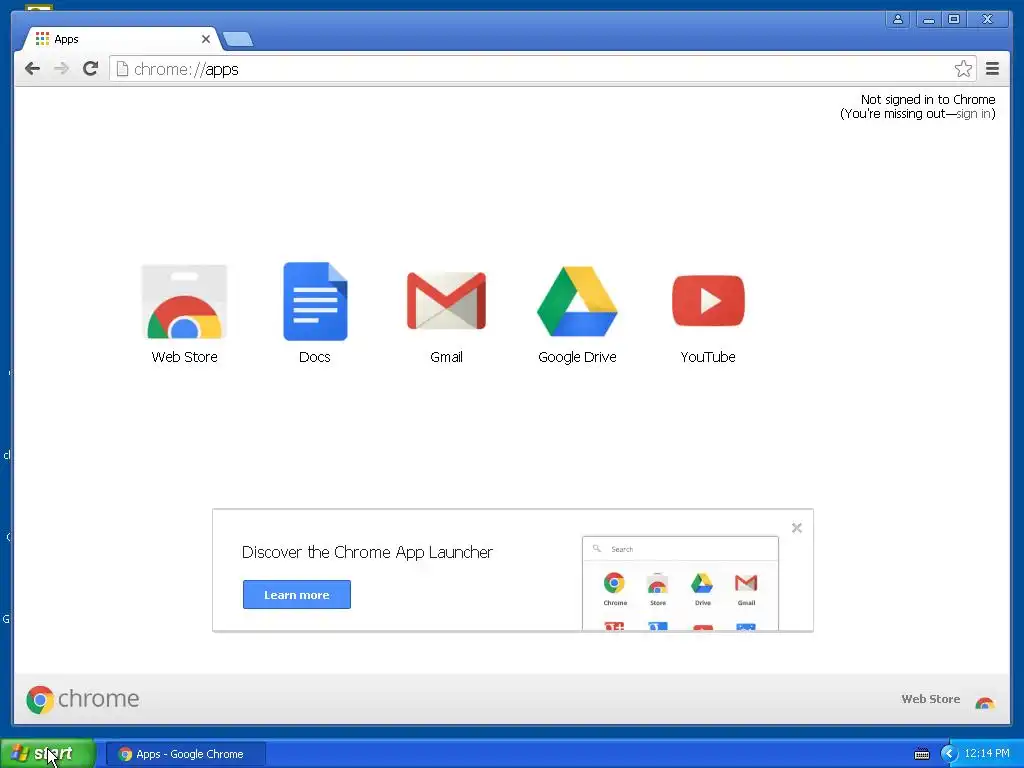Image resolution: width=1024 pixels, height=768 pixels.
Task: Click the forward navigation arrow
Action: [61, 69]
